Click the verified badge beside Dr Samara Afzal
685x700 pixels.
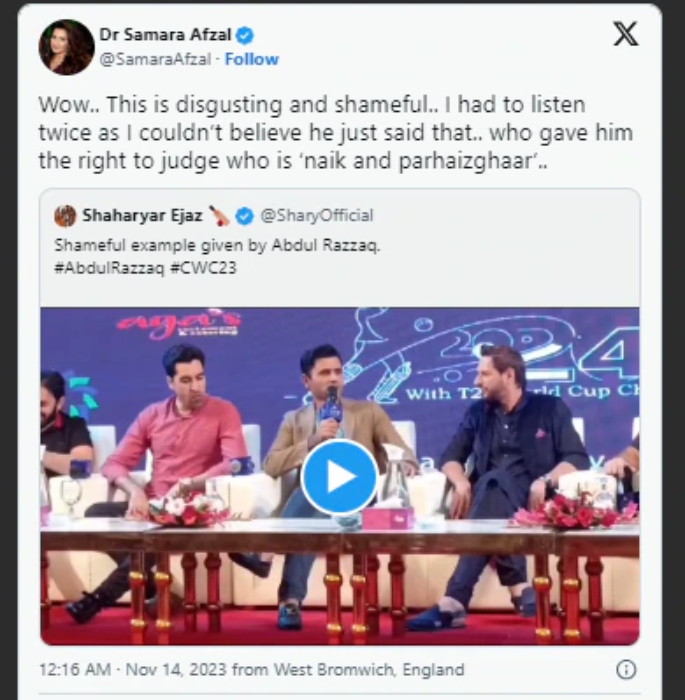(x=245, y=35)
